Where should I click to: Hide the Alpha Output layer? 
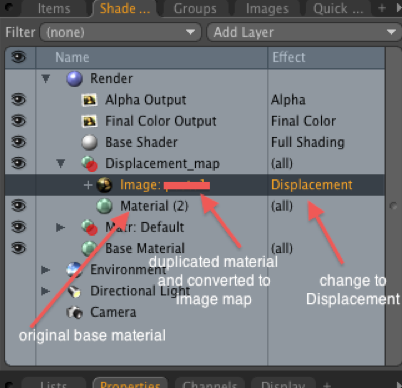pos(18,100)
